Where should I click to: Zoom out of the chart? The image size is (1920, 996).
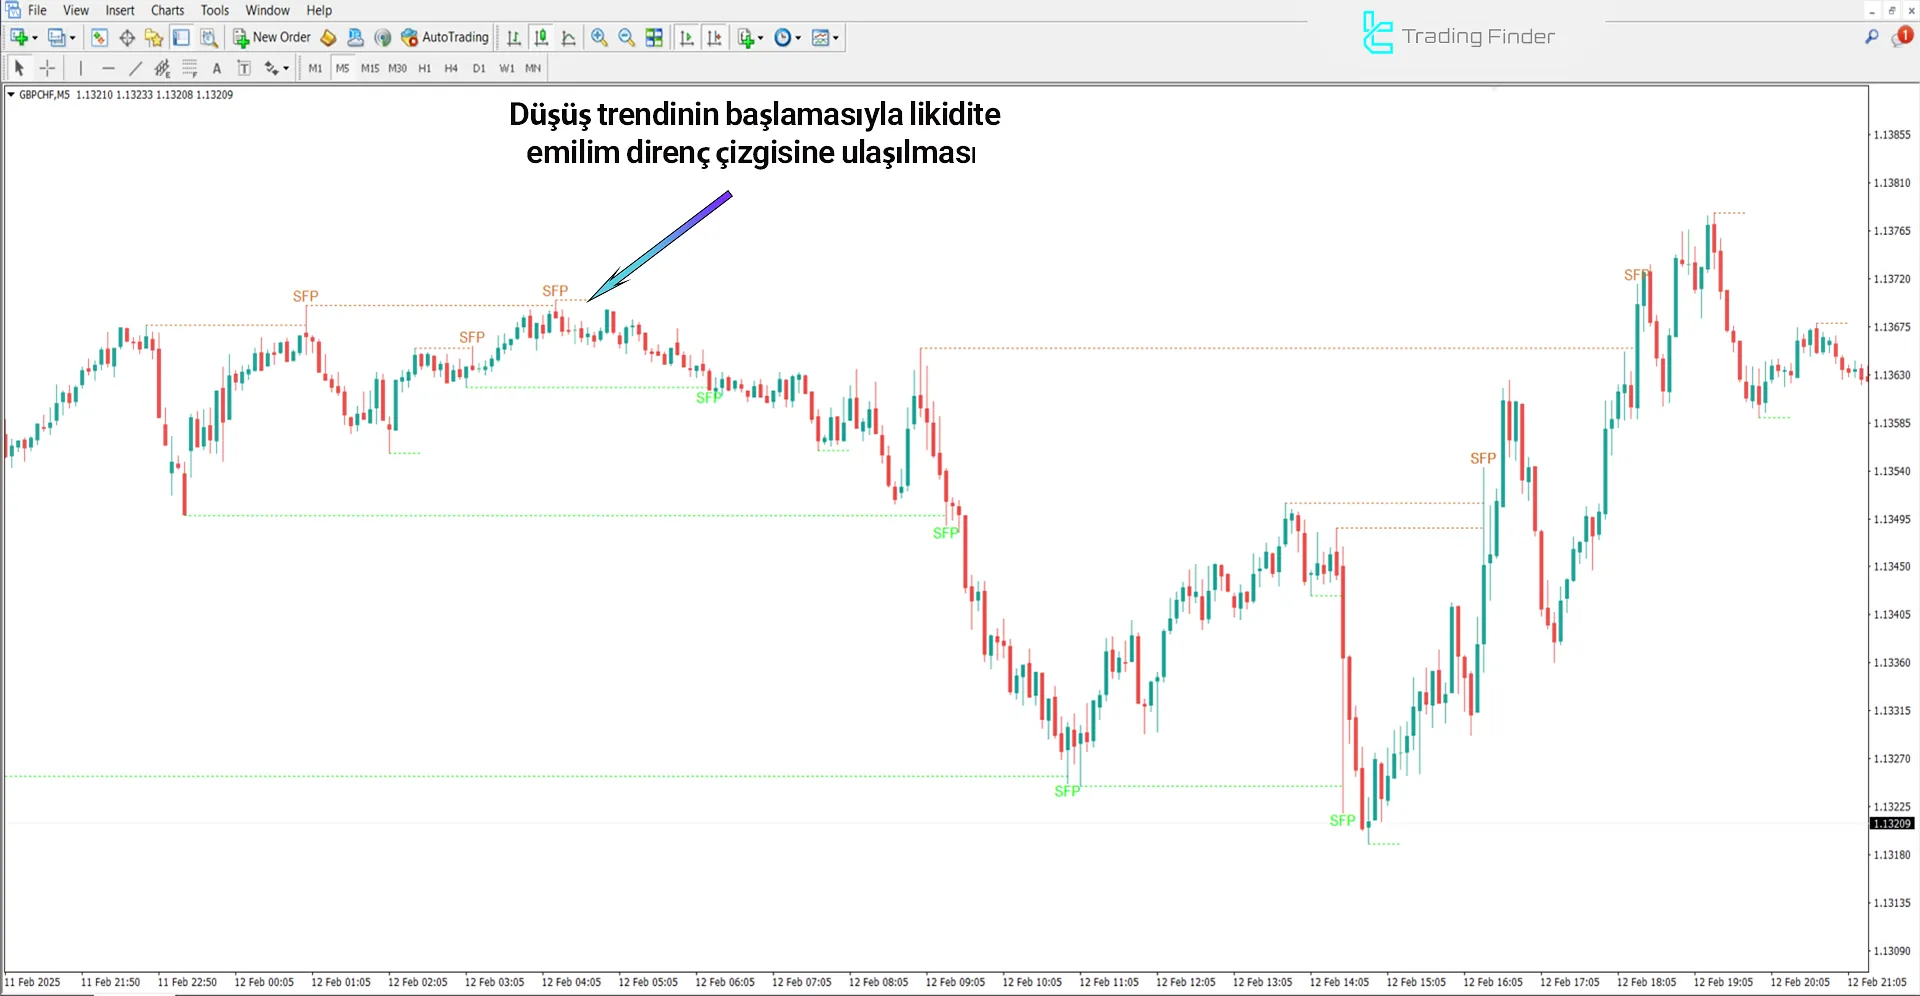click(x=625, y=37)
